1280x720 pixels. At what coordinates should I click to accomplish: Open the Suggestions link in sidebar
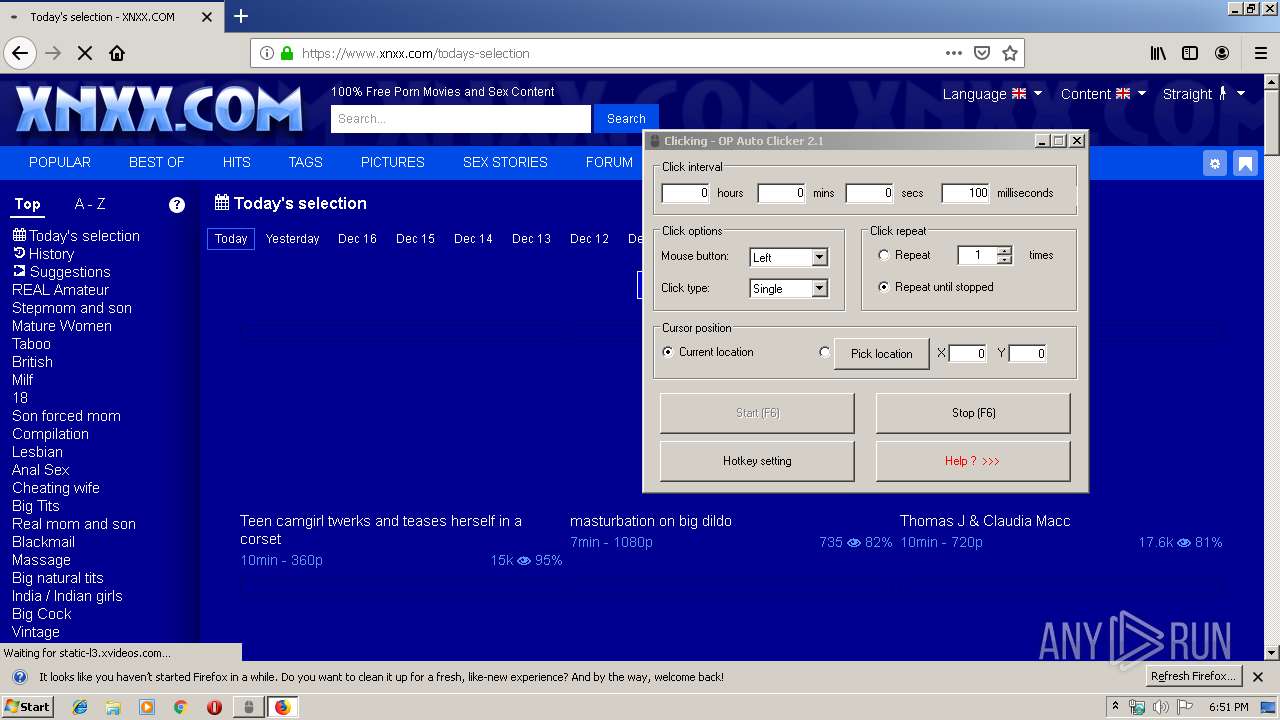pyautogui.click(x=61, y=272)
